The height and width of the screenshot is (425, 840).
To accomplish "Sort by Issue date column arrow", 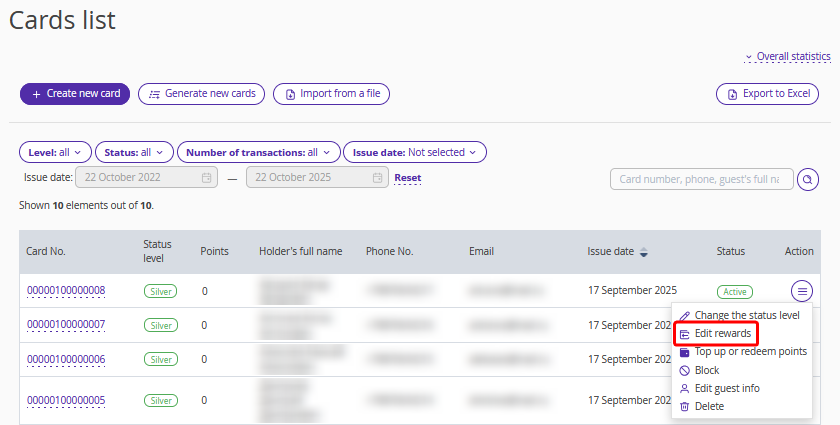I will (x=643, y=252).
